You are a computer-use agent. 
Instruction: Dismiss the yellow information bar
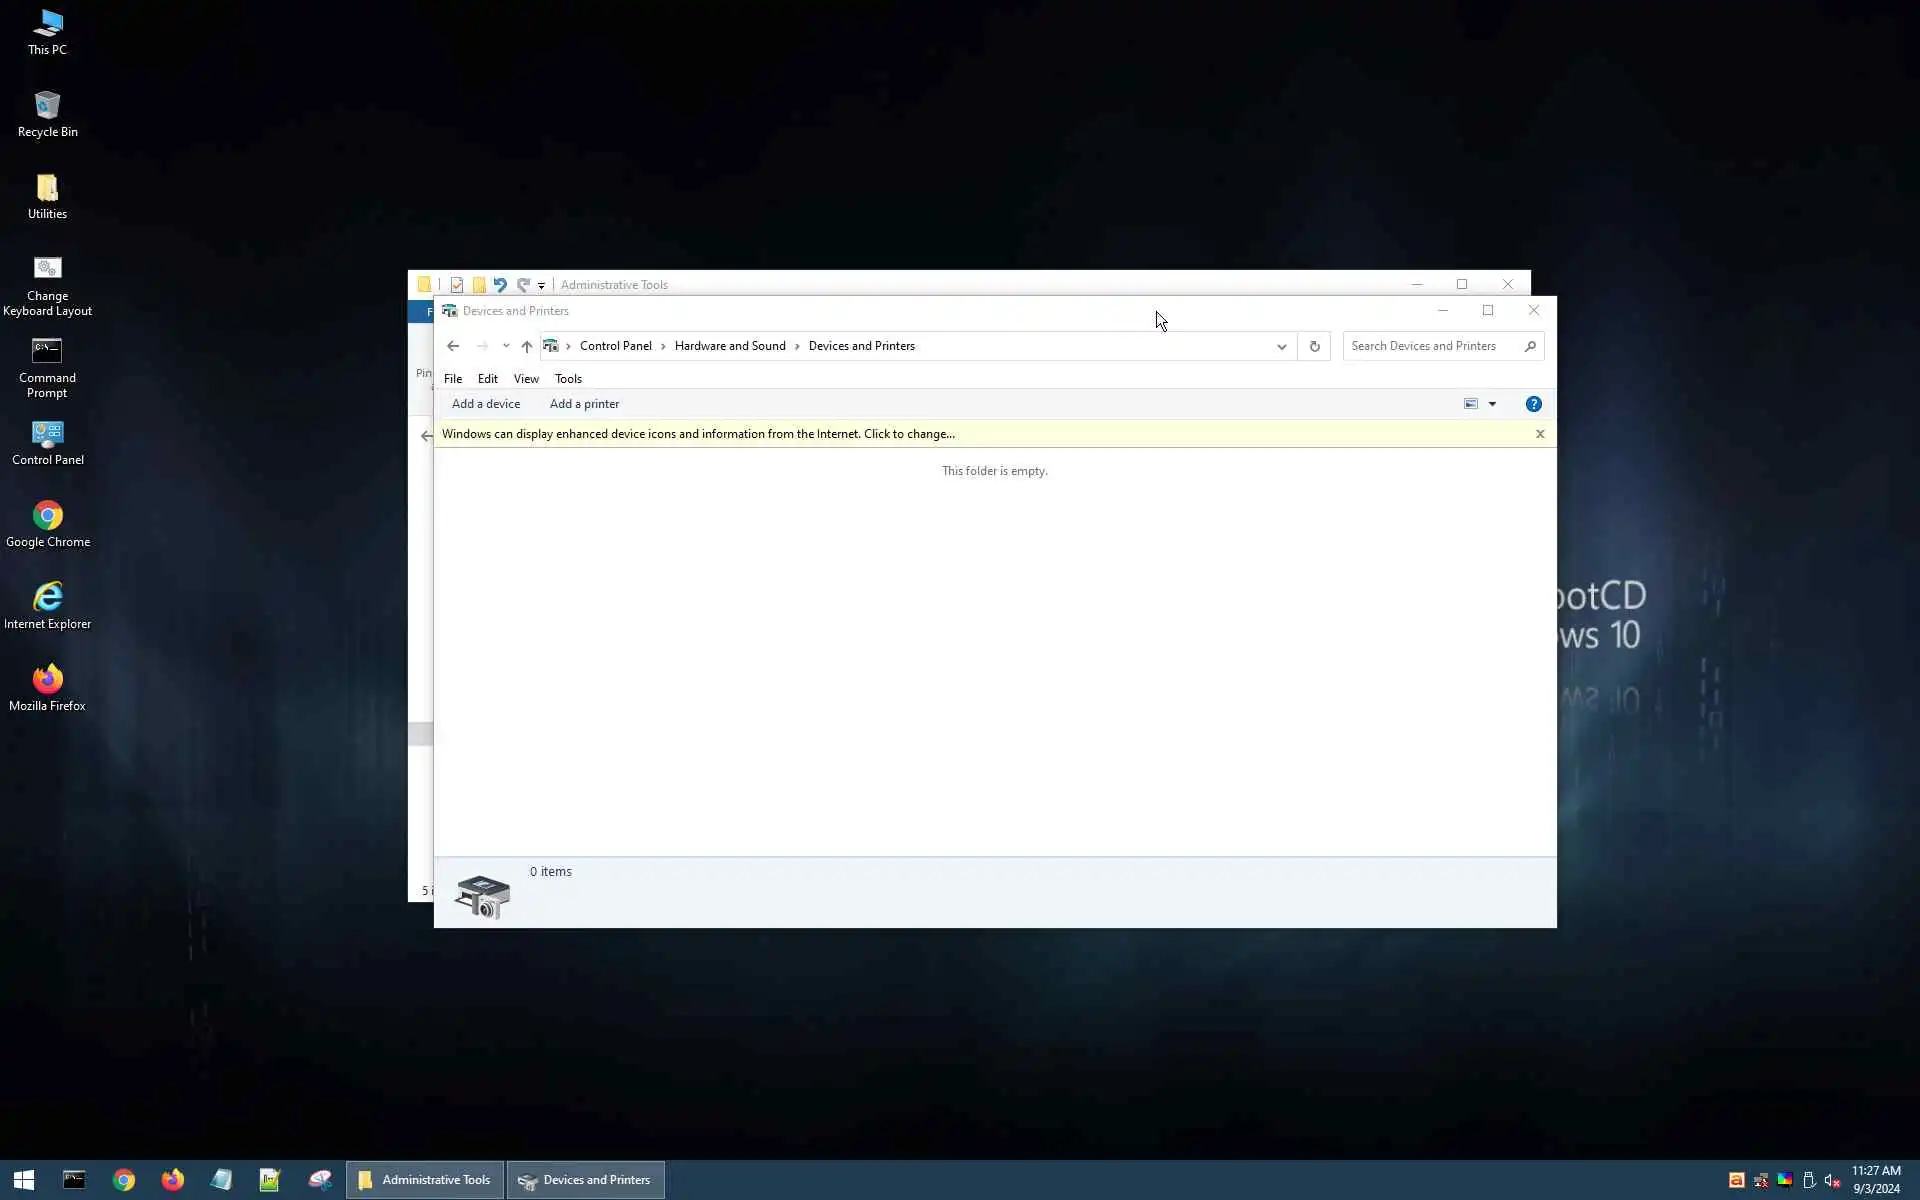[x=1540, y=434]
